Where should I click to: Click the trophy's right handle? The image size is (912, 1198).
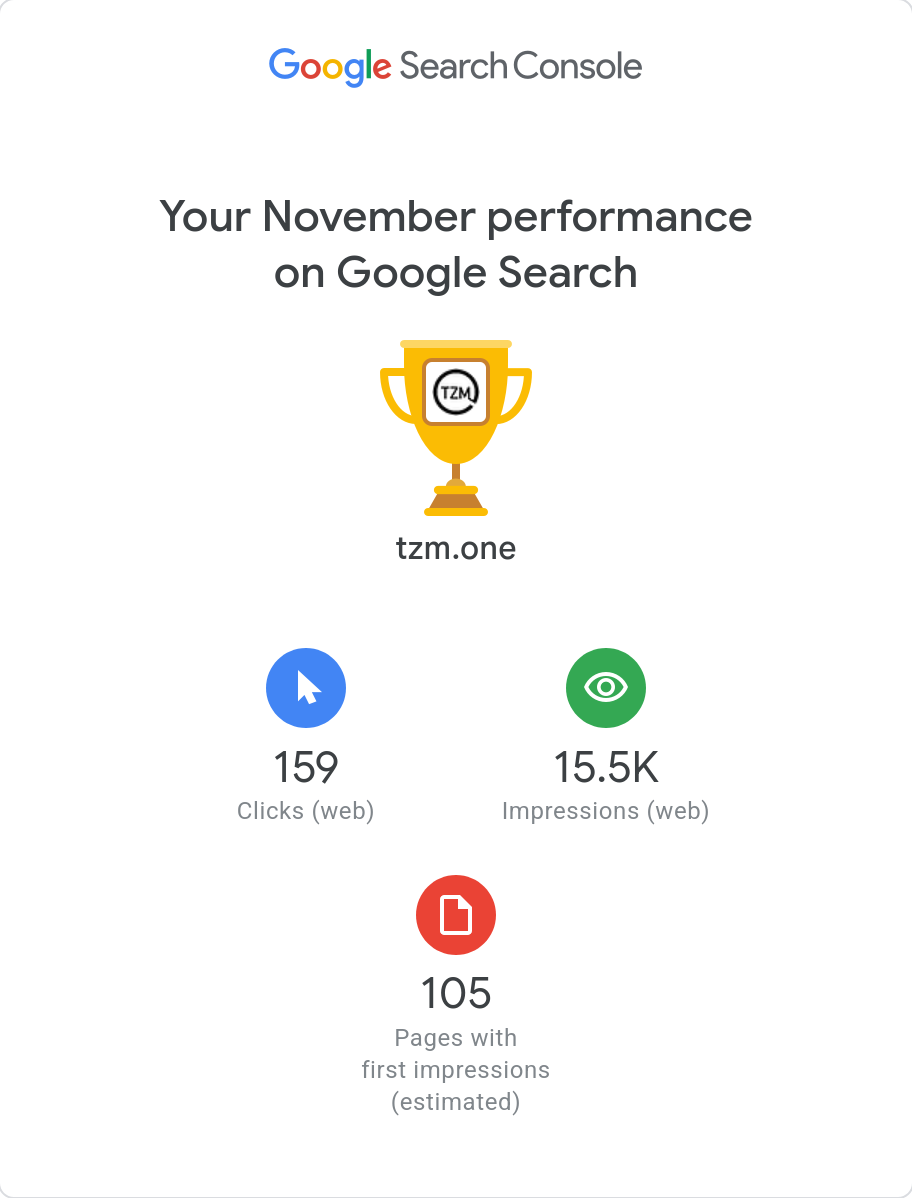pyautogui.click(x=517, y=393)
